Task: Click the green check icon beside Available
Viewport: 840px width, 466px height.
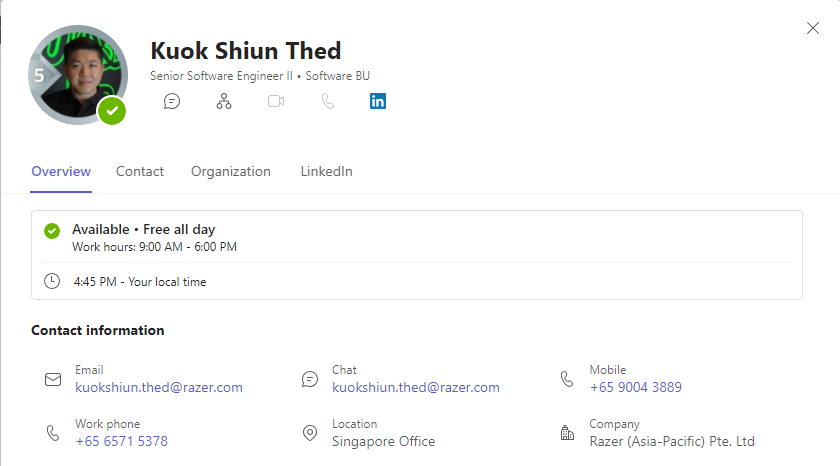Action: (x=52, y=231)
